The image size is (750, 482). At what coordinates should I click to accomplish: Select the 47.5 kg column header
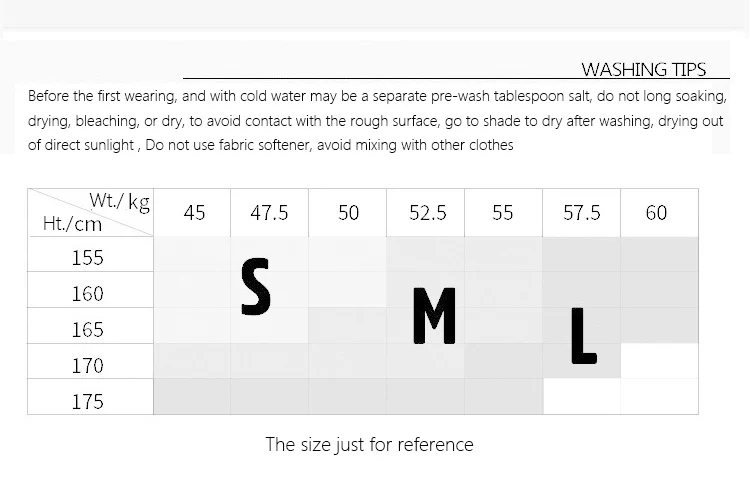tap(269, 213)
